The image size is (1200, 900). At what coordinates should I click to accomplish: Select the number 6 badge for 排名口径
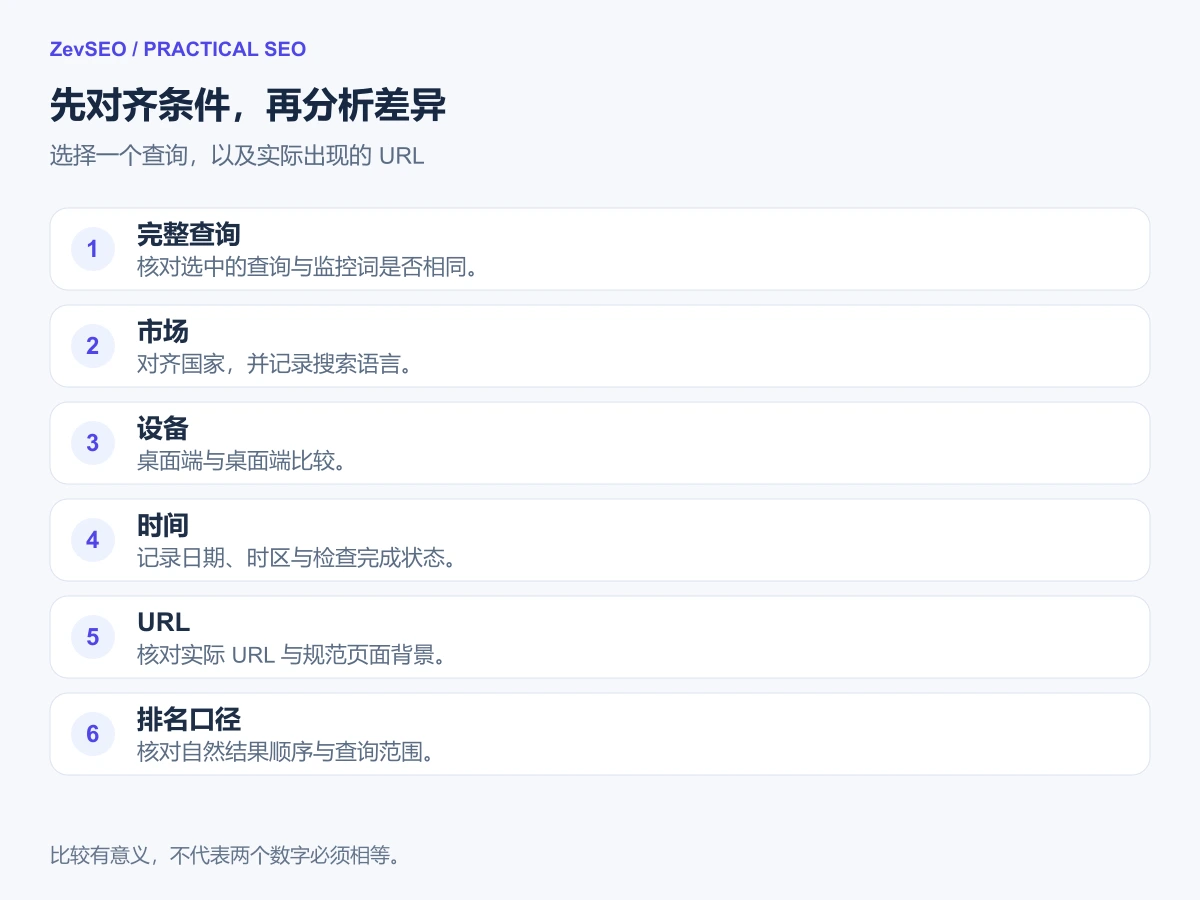pos(93,734)
